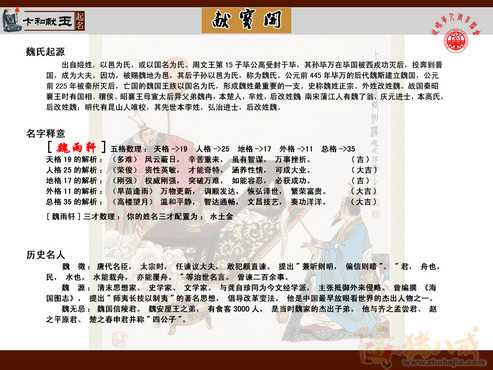Click the 魏 源 name entry
This screenshot has height=370, width=493.
click(x=74, y=288)
